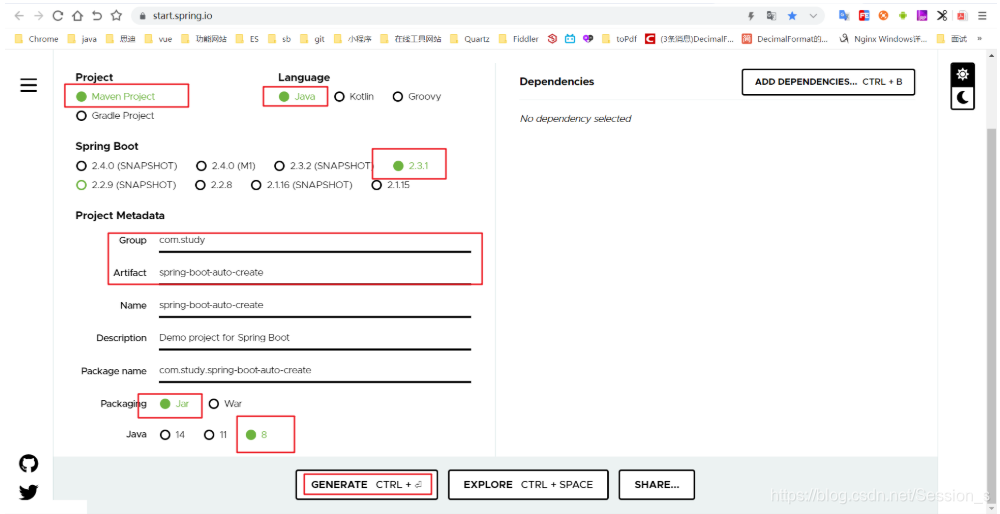1000x514 pixels.
Task: Click the red PDF extension icon
Action: [x=962, y=15]
